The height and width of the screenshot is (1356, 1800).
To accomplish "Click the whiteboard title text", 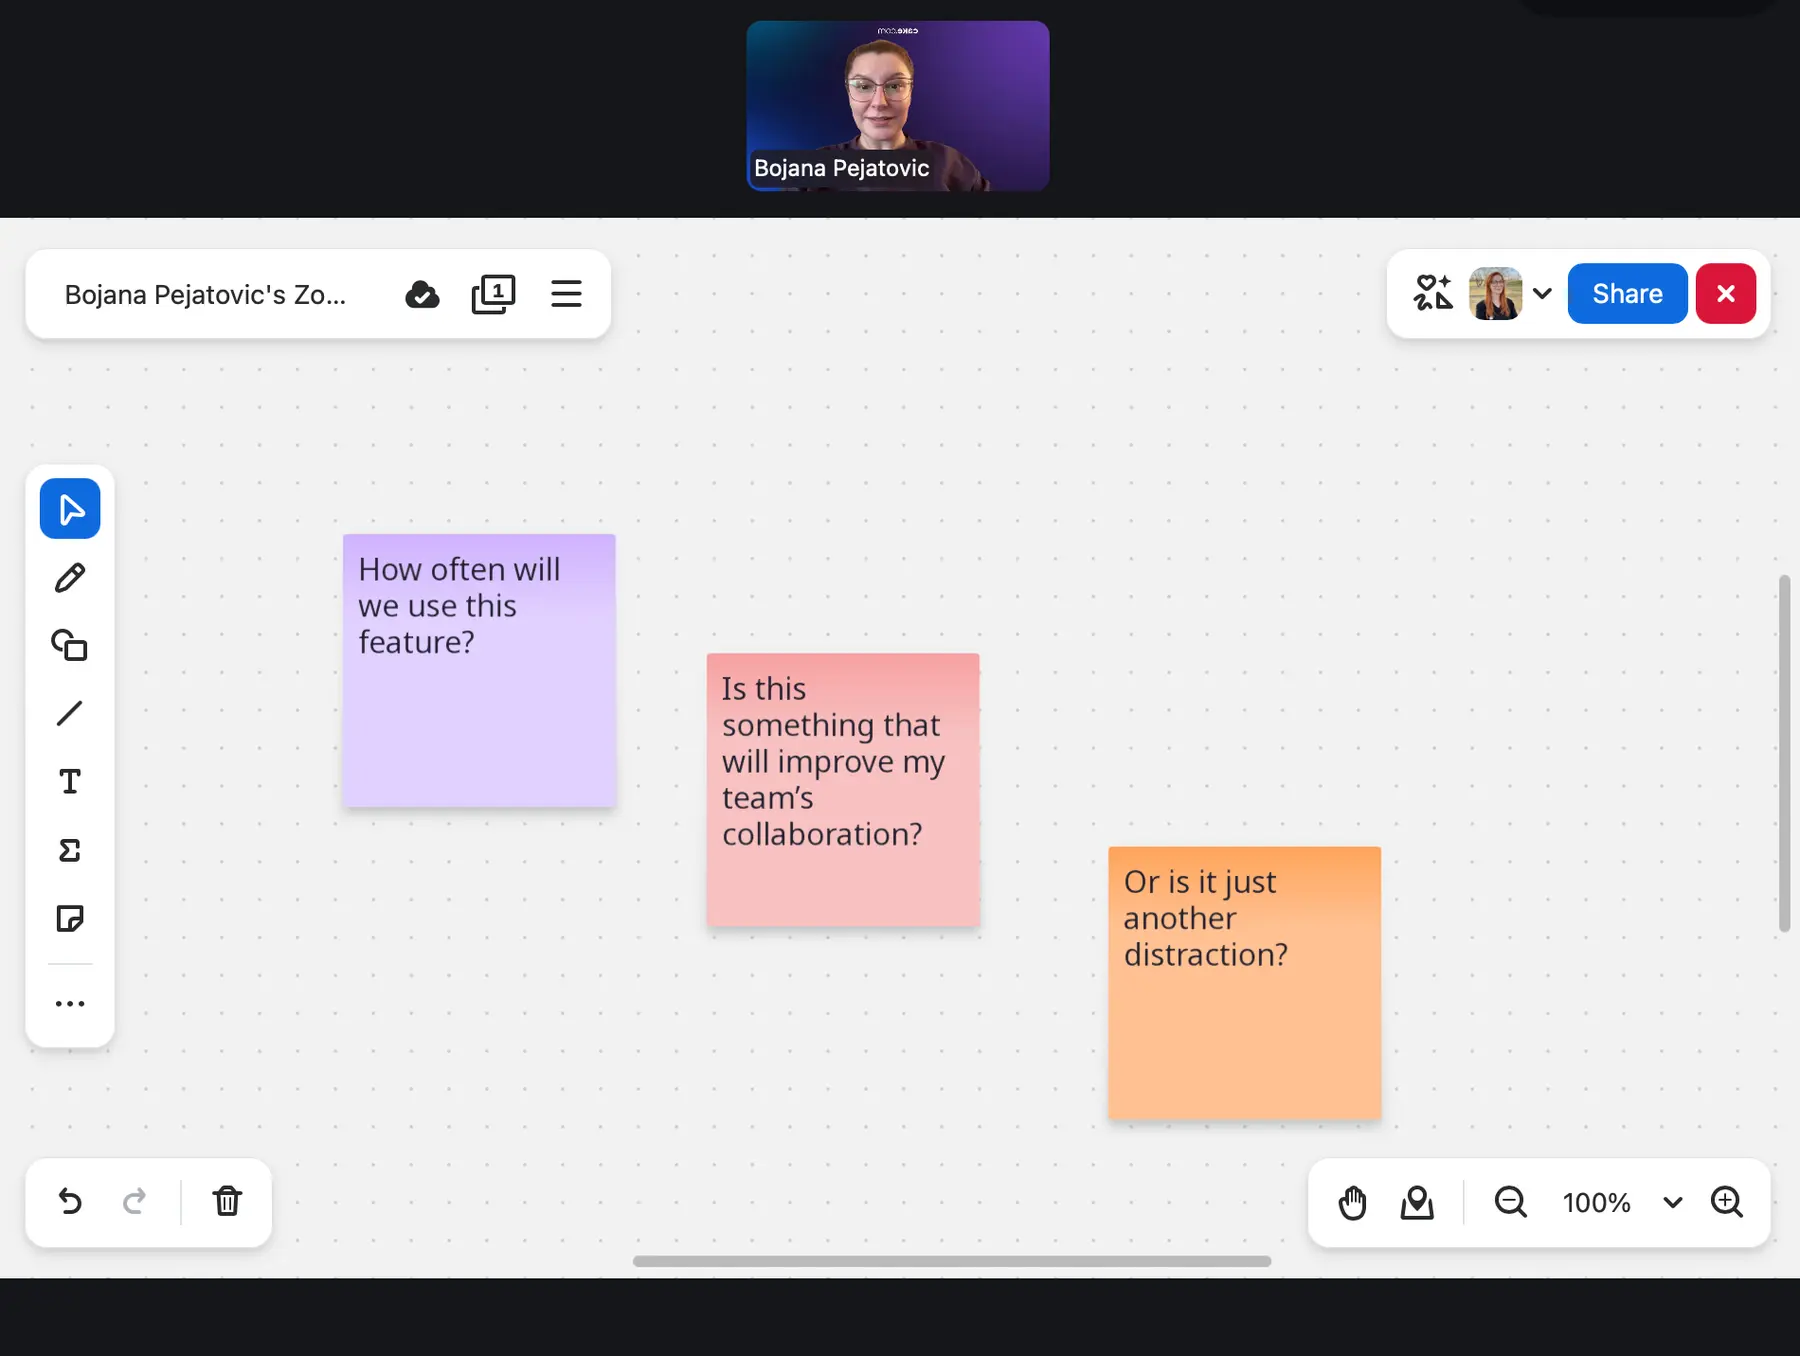I will point(205,295).
